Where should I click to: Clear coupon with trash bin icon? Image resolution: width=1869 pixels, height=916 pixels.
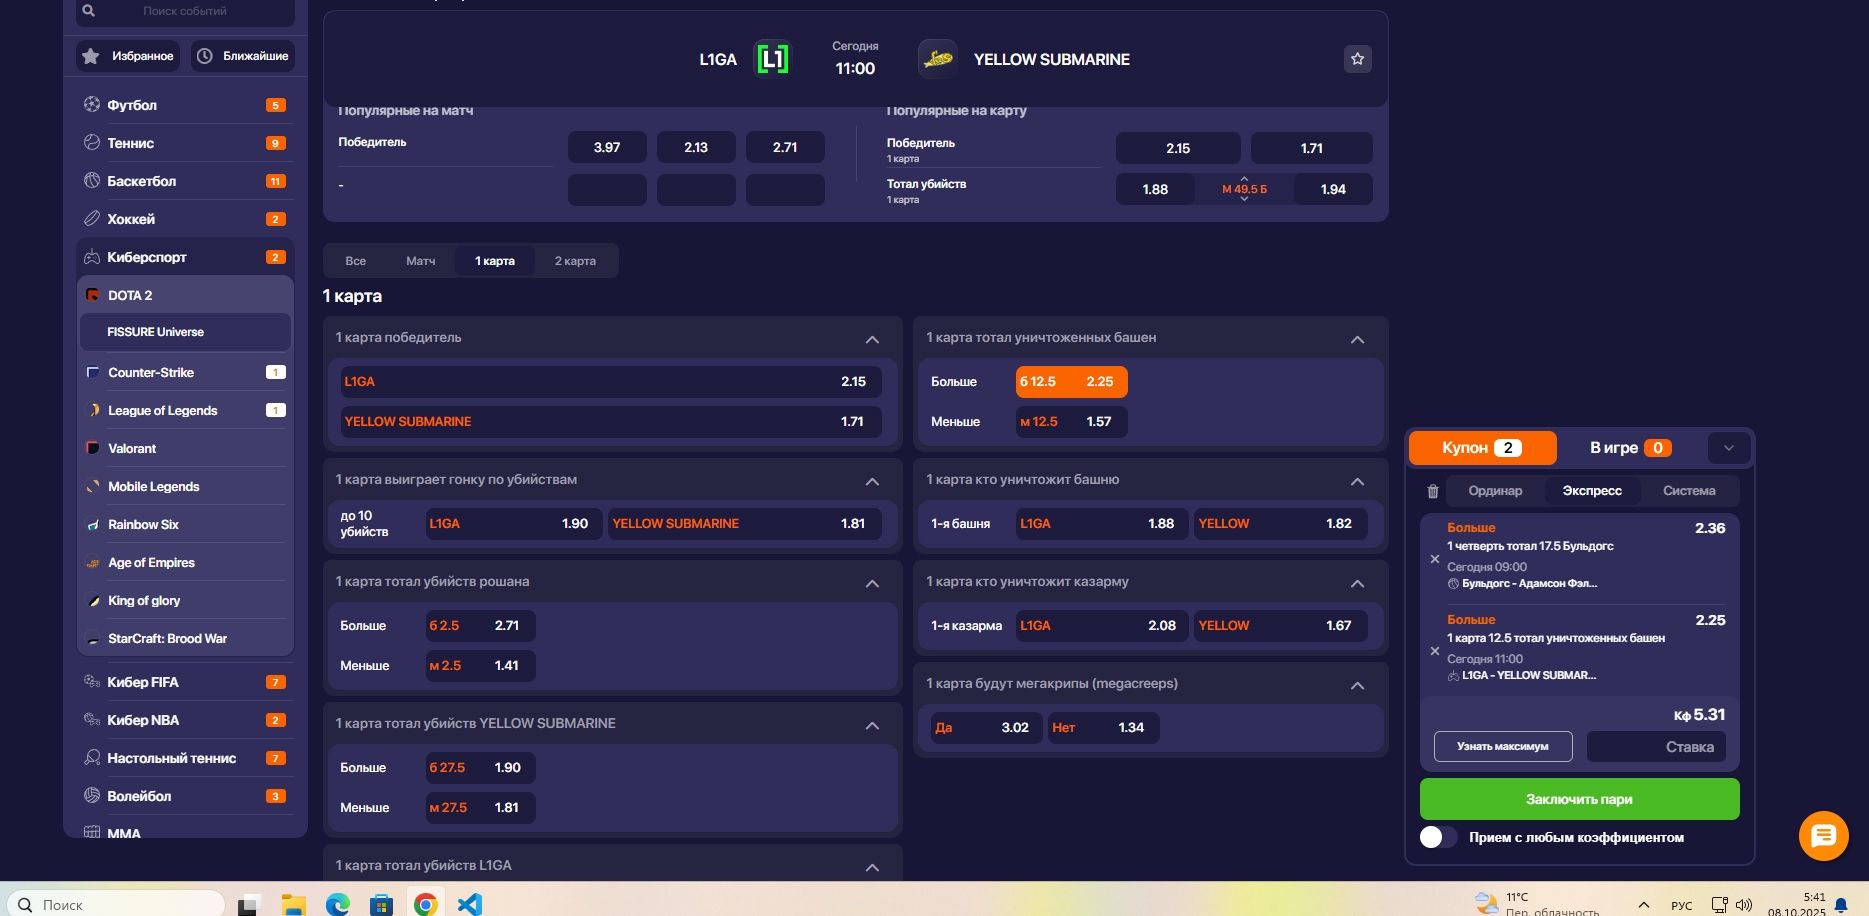(1432, 491)
